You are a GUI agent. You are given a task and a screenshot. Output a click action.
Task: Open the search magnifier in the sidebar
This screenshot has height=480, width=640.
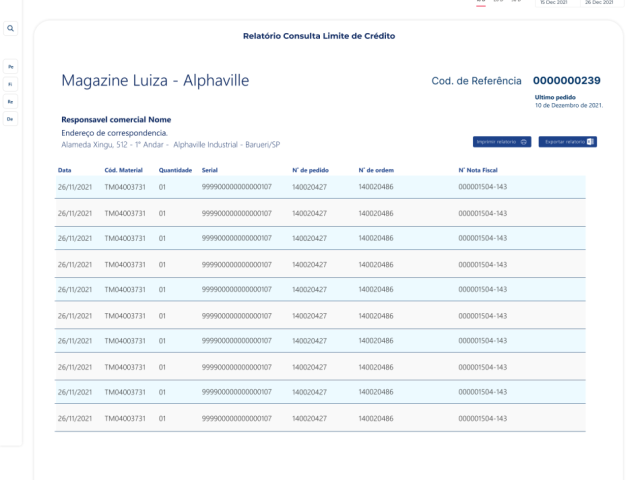click(11, 28)
